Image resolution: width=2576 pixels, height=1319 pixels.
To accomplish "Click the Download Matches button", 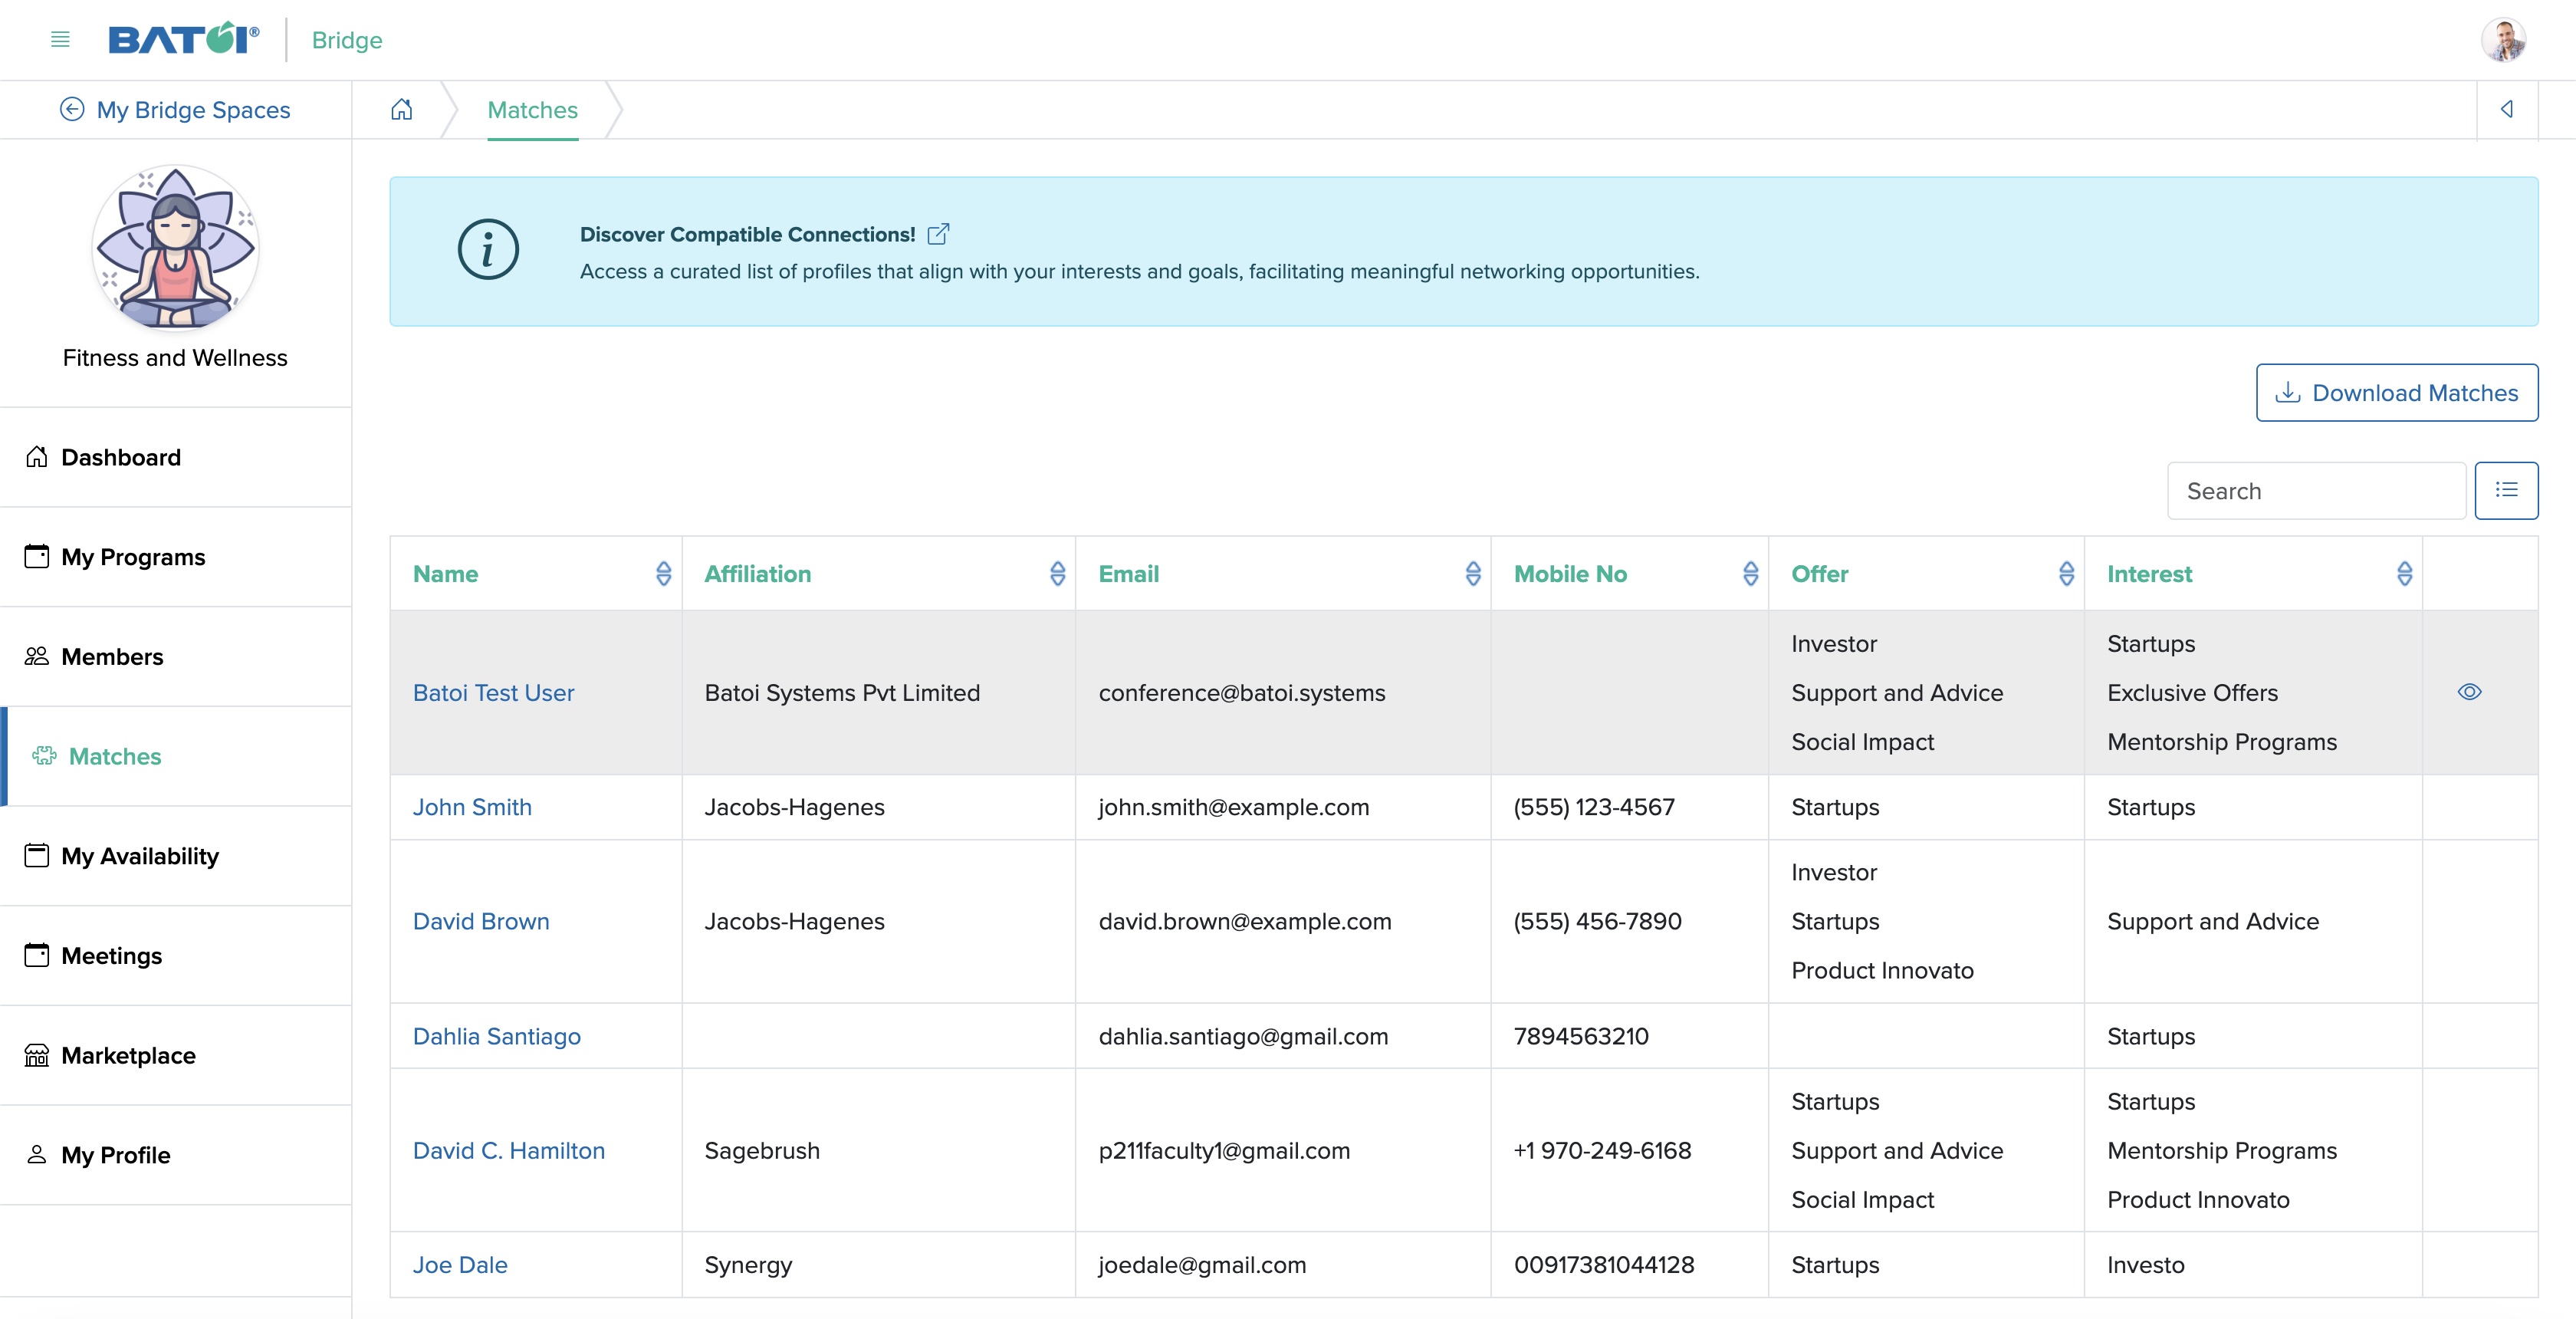I will click(2397, 393).
